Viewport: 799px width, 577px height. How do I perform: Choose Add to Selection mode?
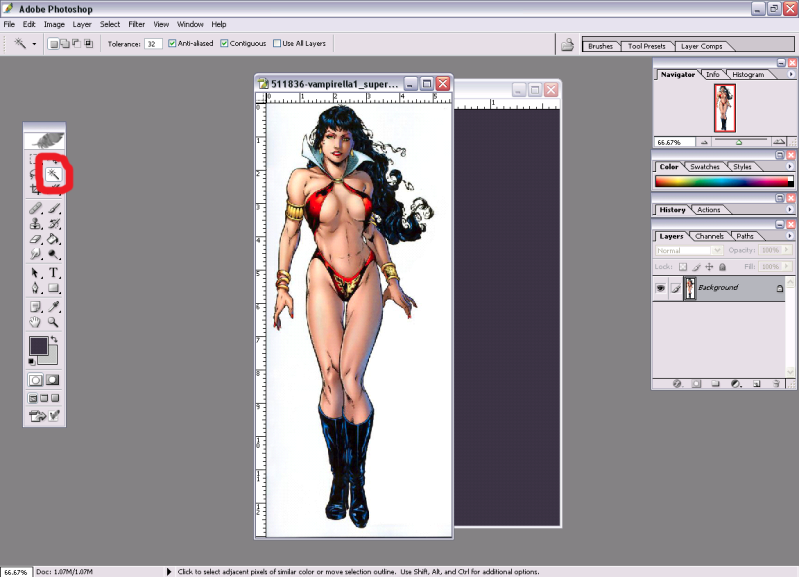tap(65, 44)
